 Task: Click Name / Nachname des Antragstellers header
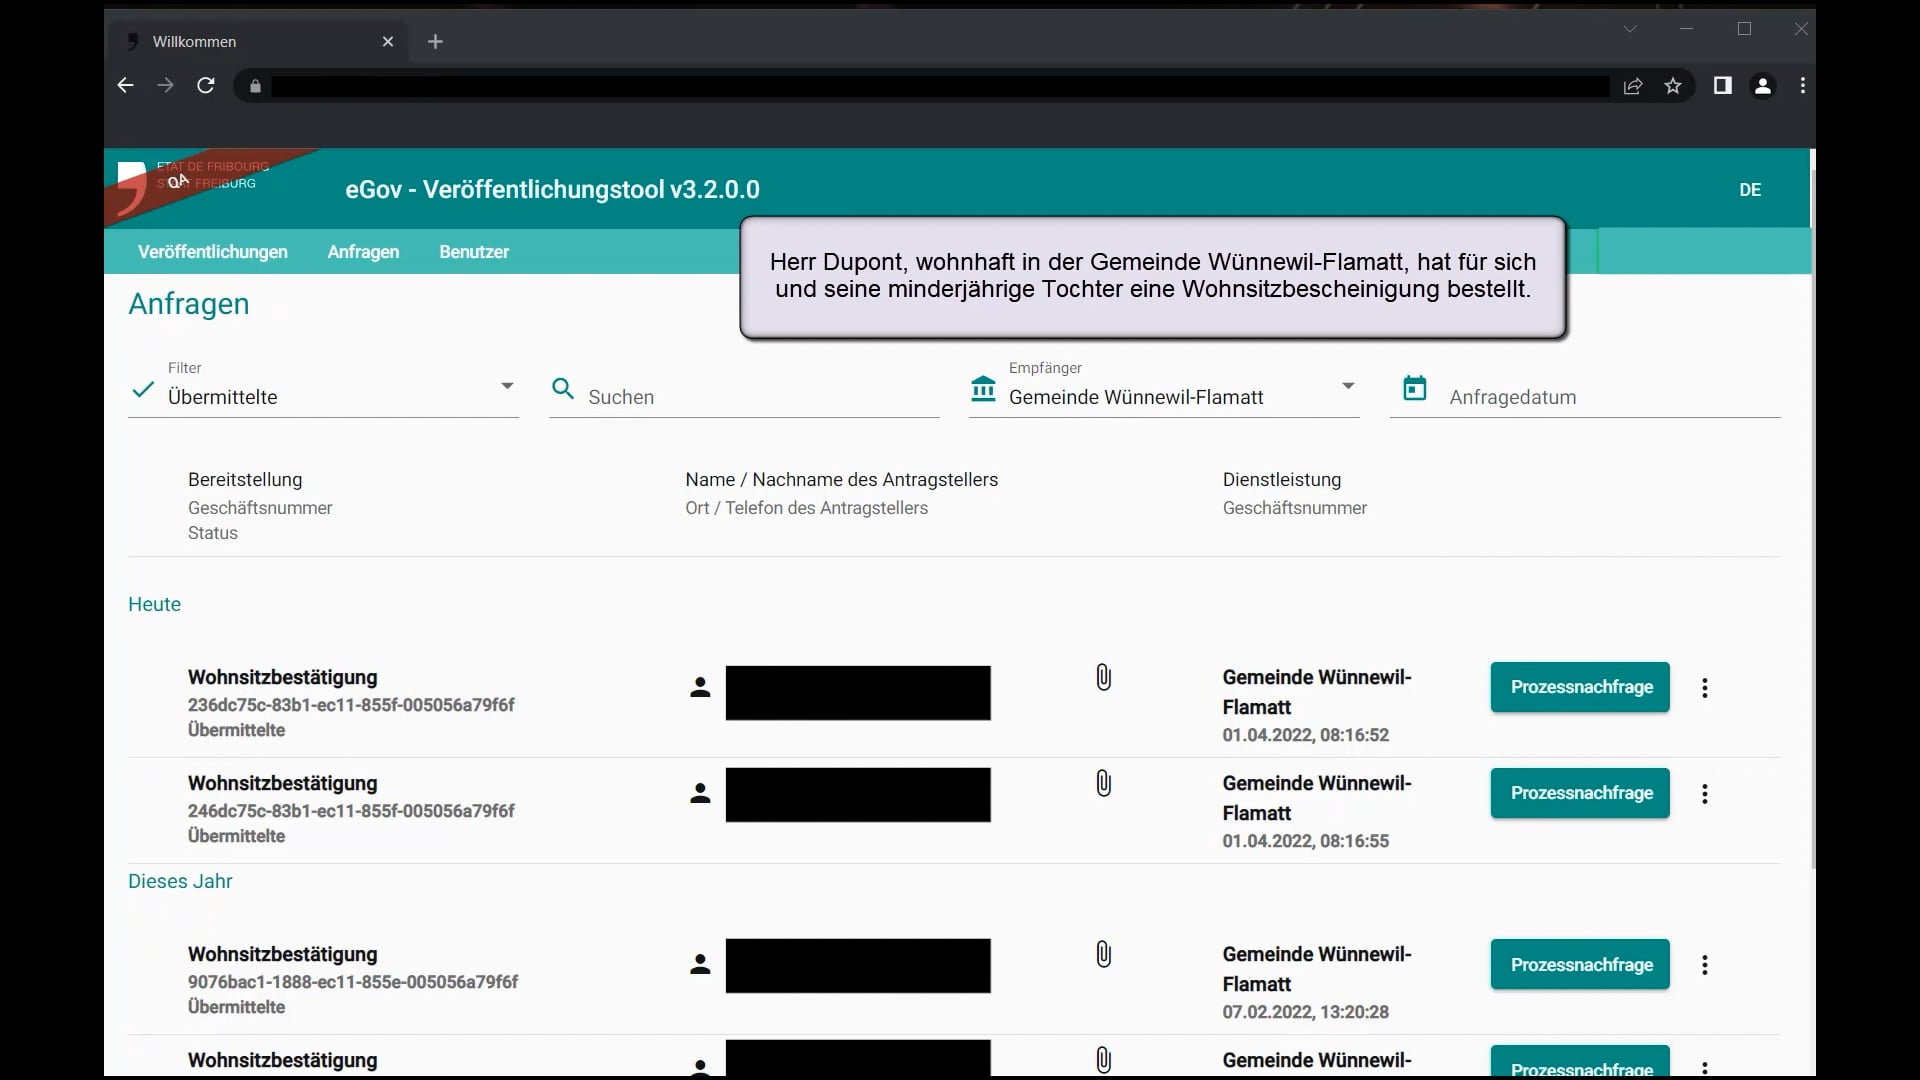pos(841,480)
